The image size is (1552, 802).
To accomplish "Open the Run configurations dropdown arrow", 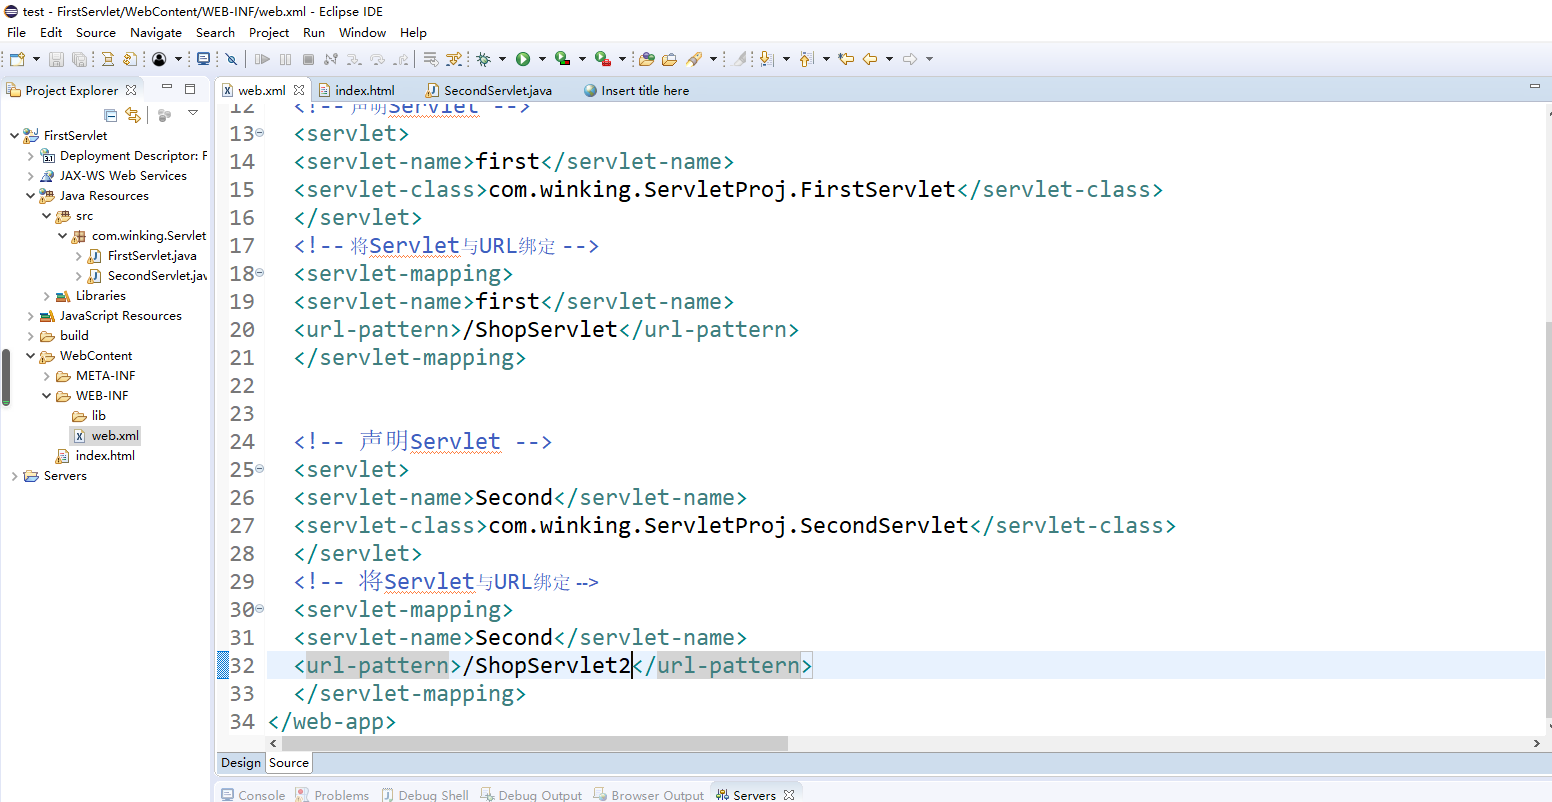I will (x=541, y=59).
